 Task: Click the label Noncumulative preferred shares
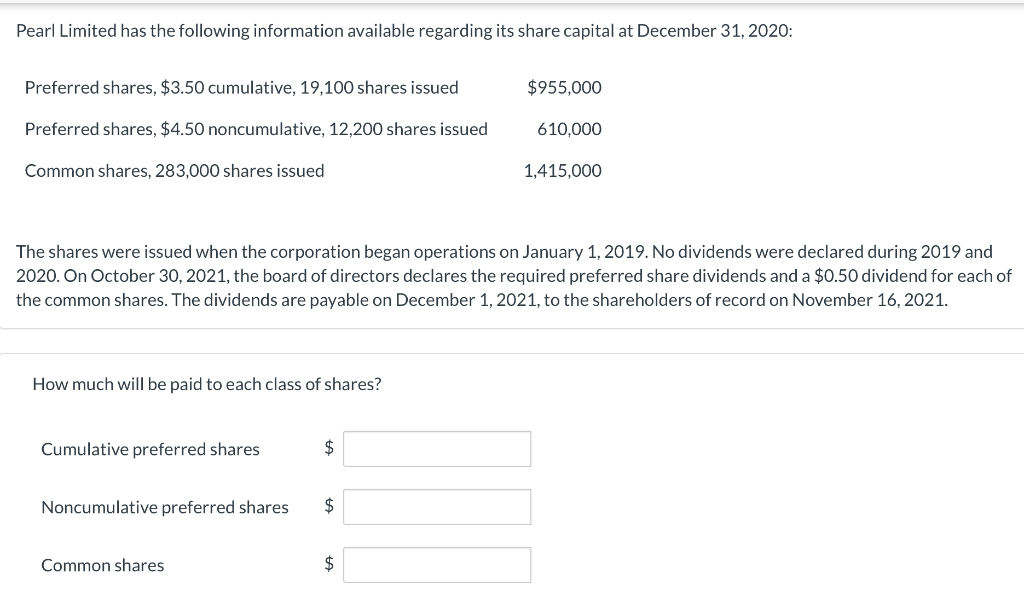click(x=163, y=507)
